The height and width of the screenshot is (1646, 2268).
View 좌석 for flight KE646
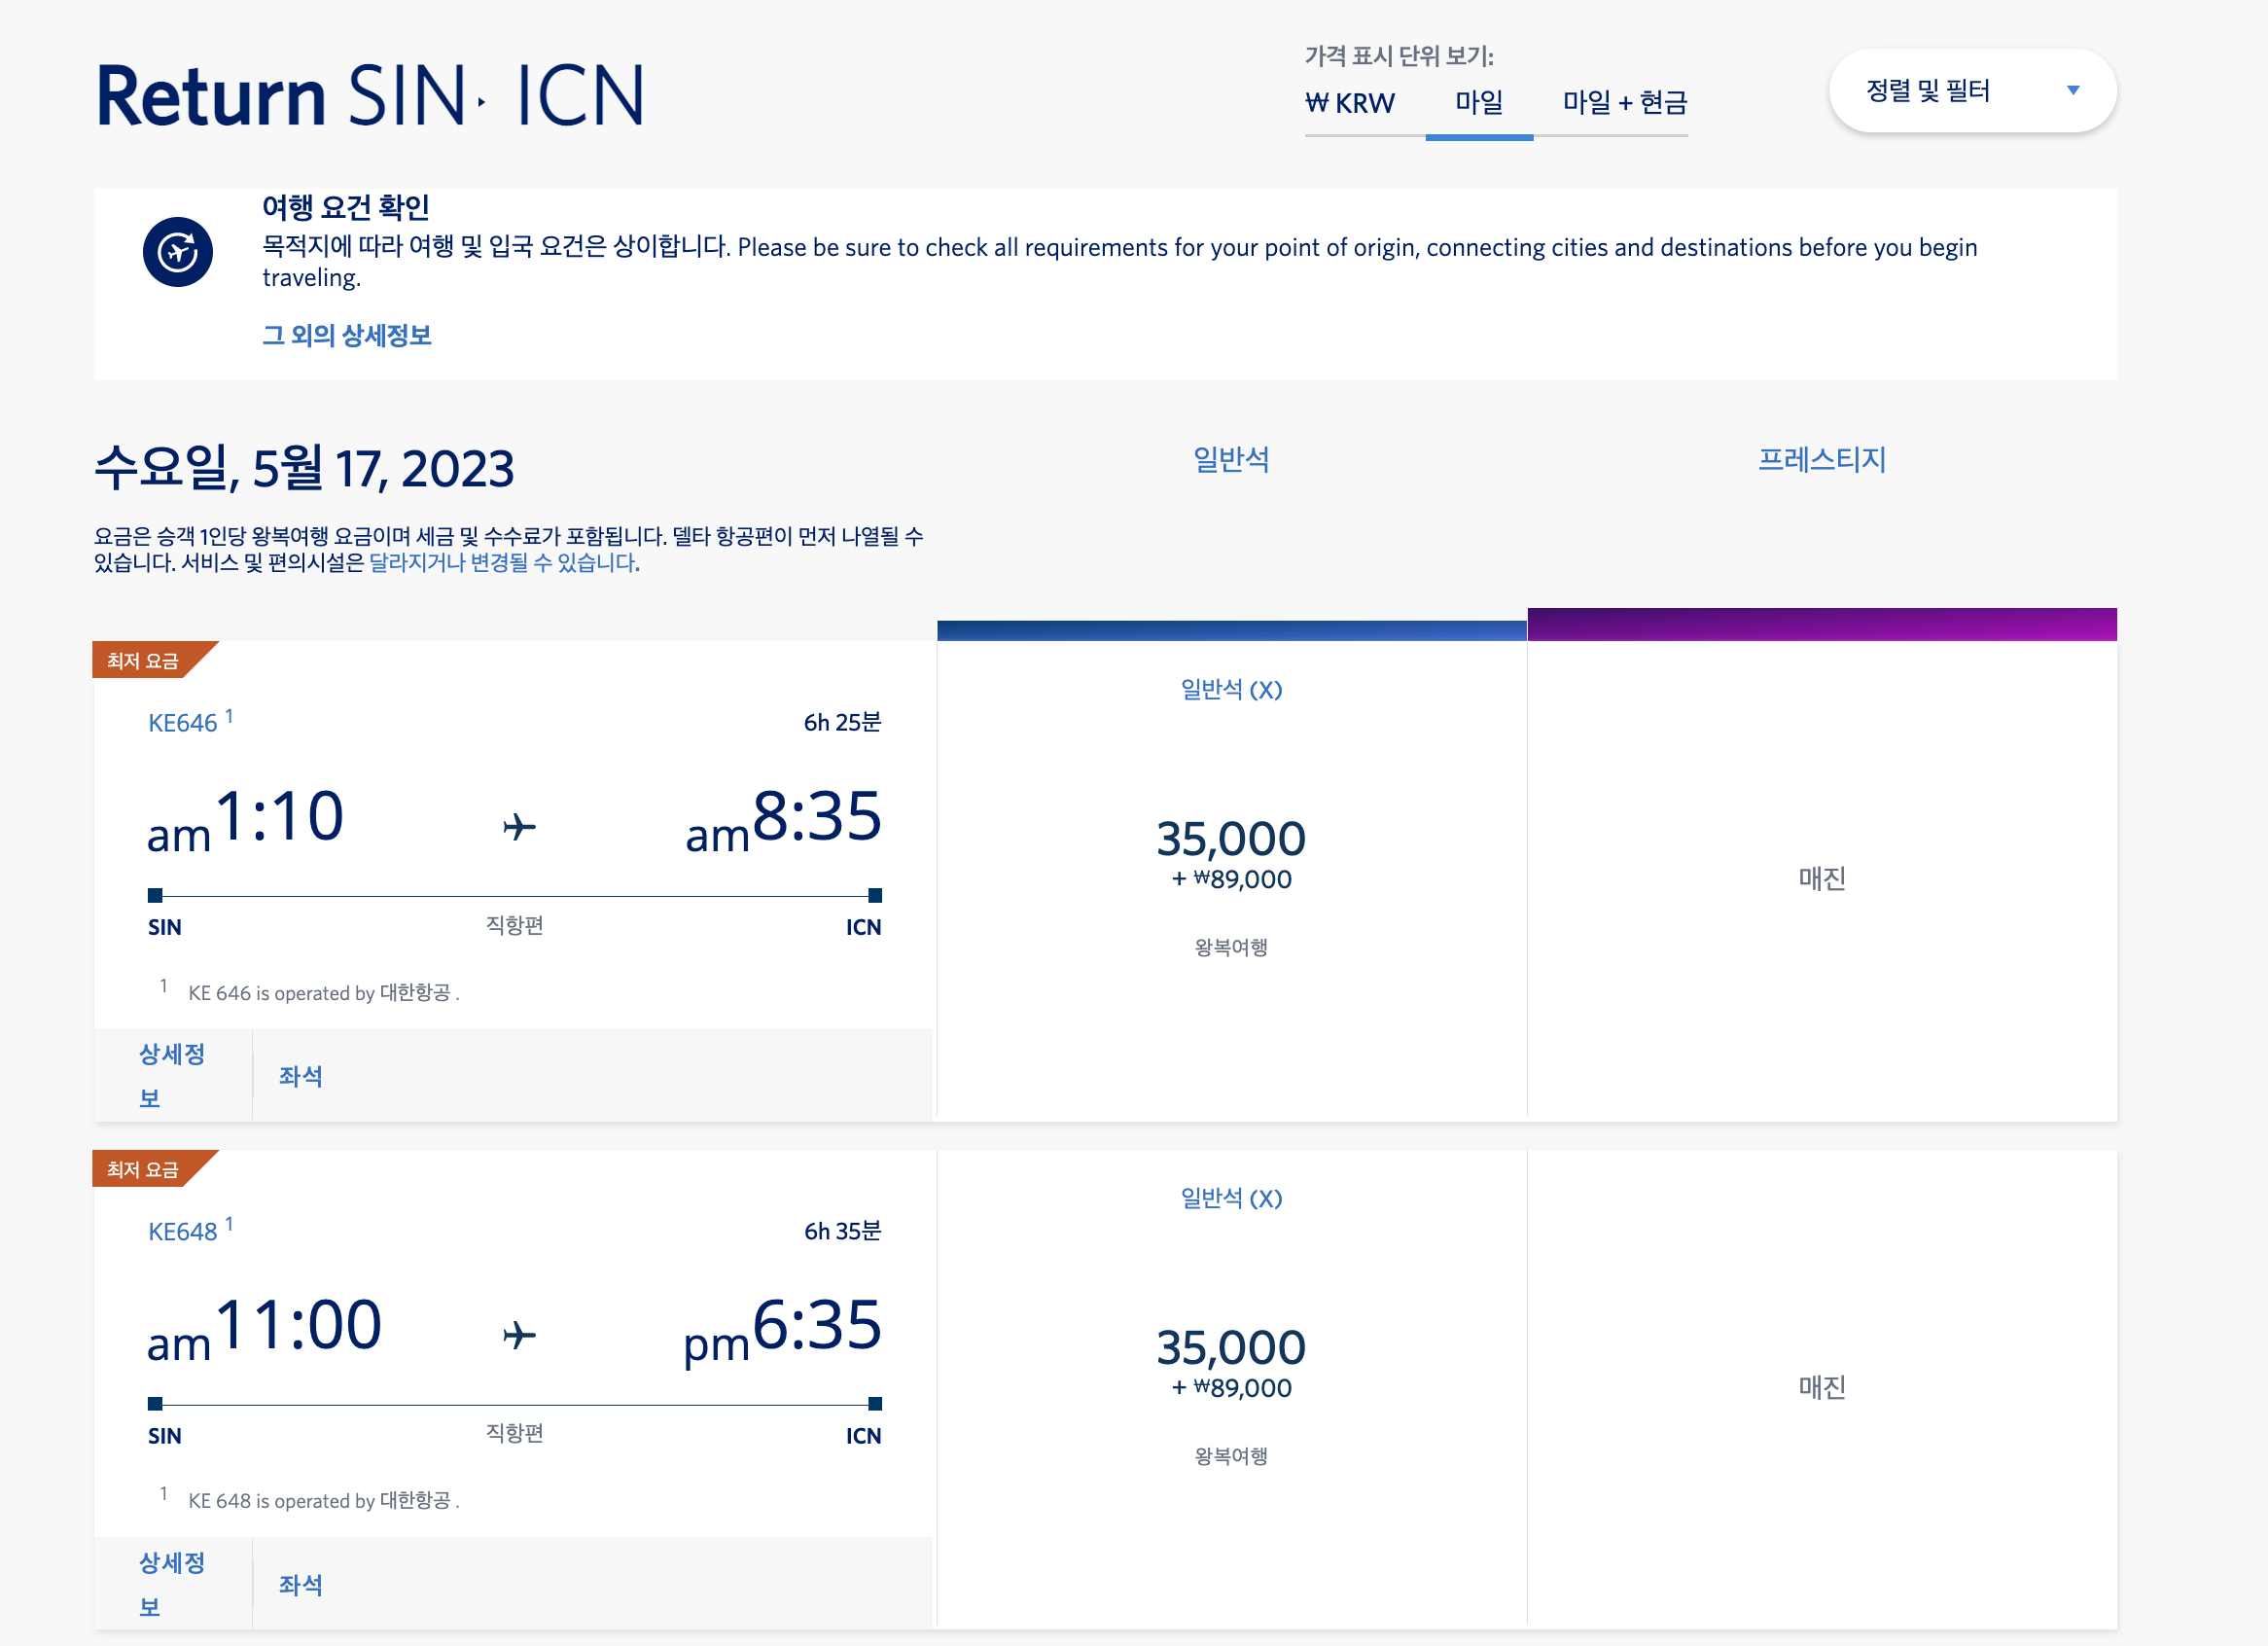(300, 1076)
